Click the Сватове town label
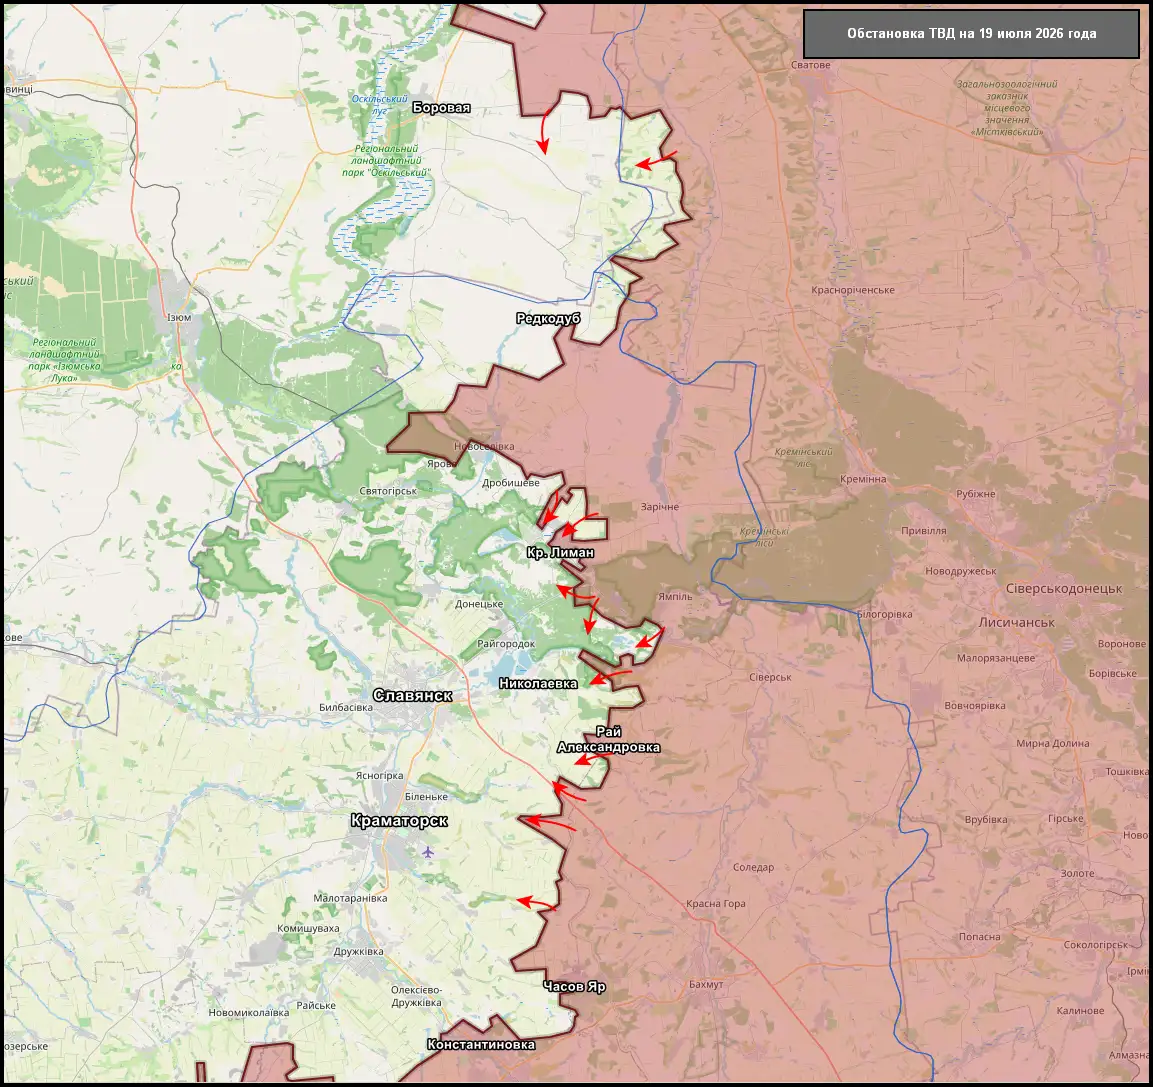 coord(810,65)
